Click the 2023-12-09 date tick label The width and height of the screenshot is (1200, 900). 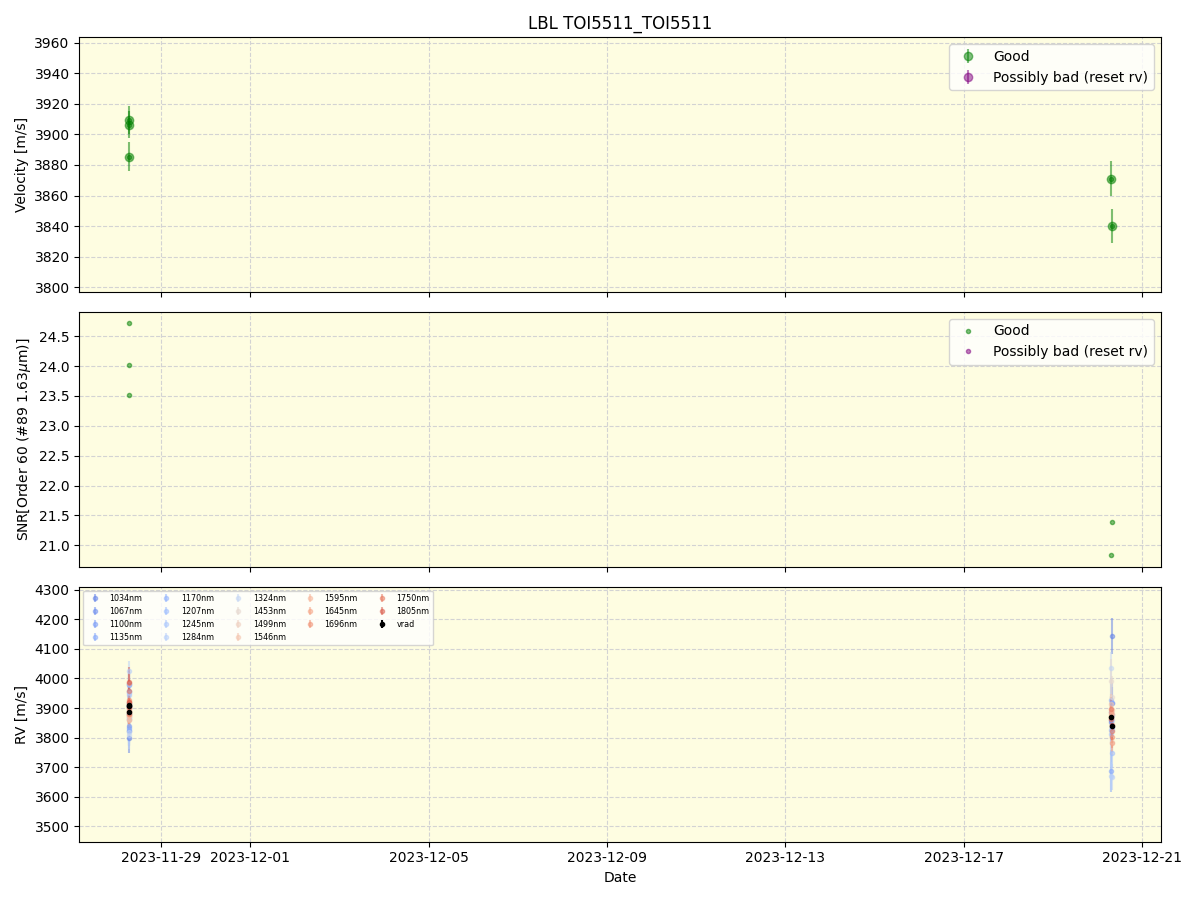607,857
